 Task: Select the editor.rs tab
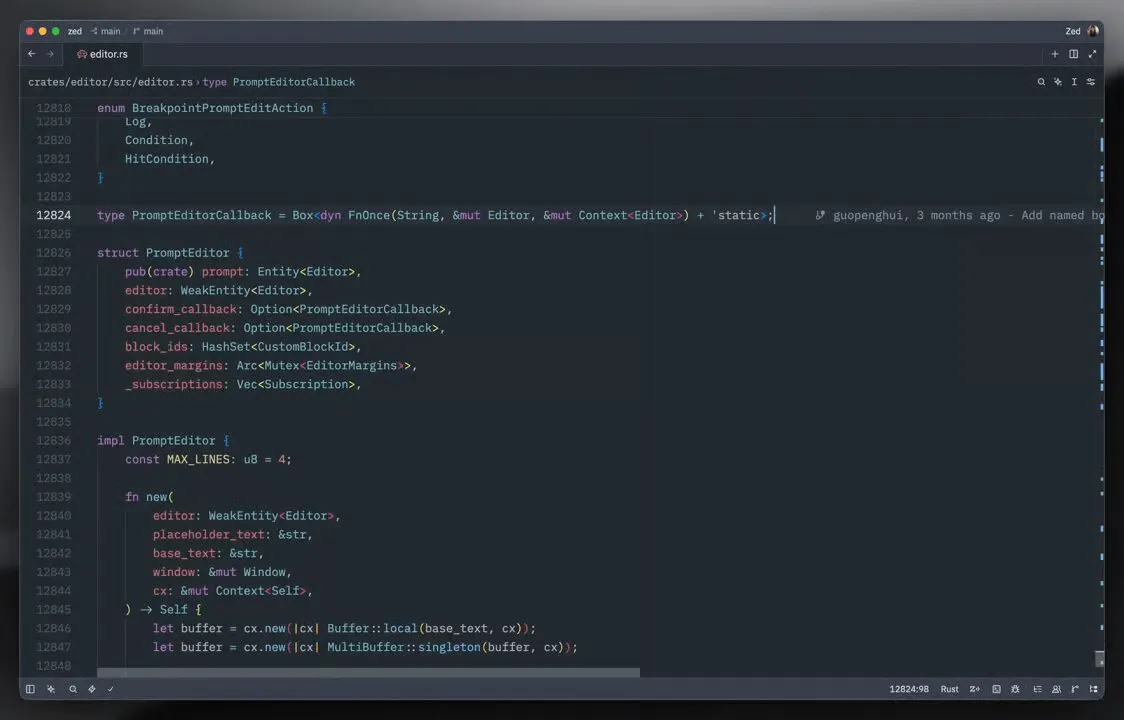point(103,54)
